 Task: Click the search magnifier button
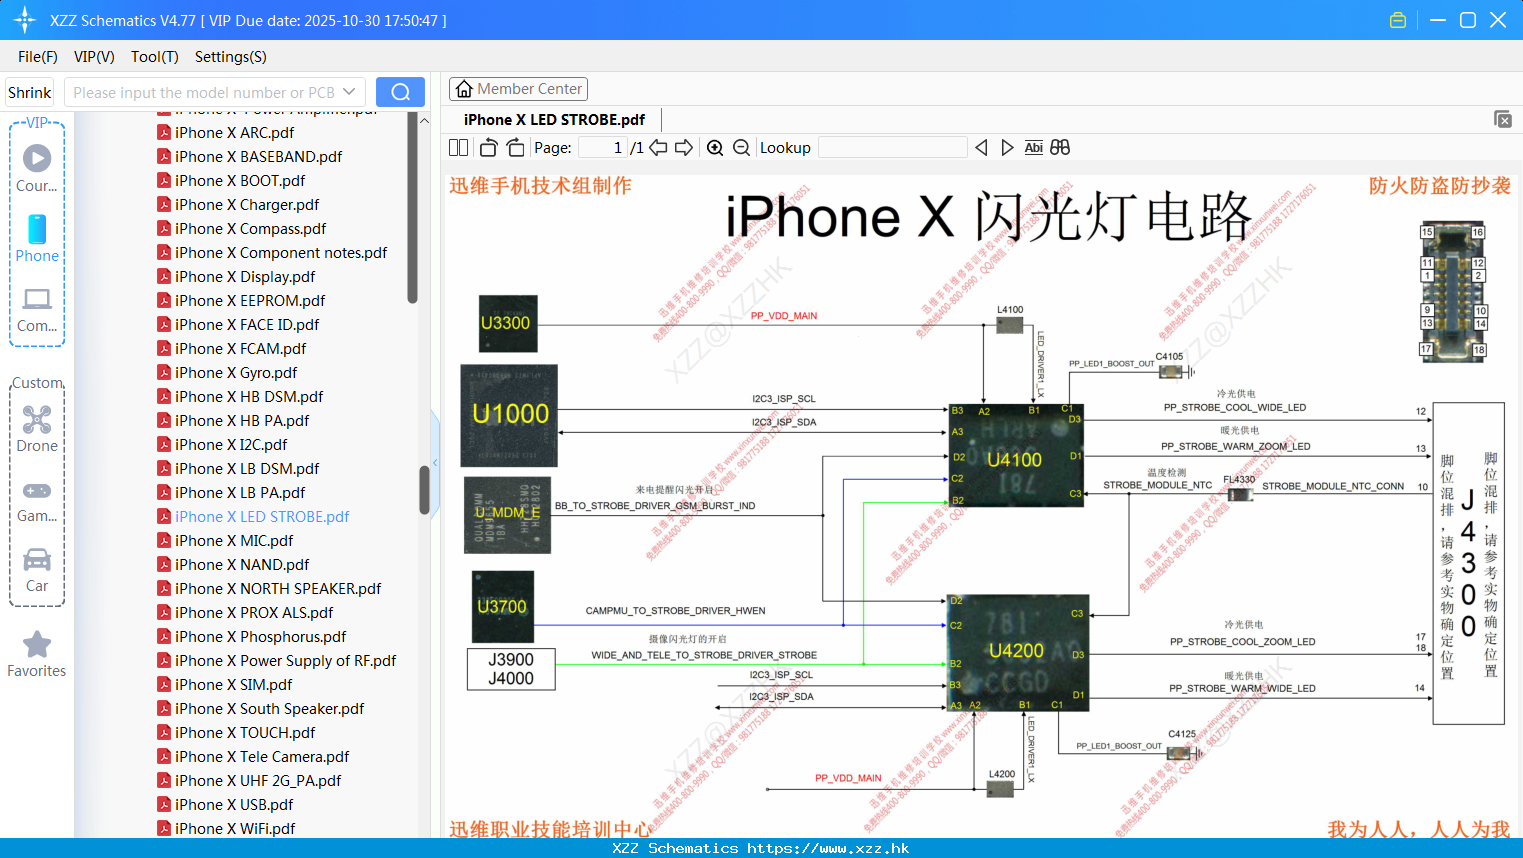(400, 92)
